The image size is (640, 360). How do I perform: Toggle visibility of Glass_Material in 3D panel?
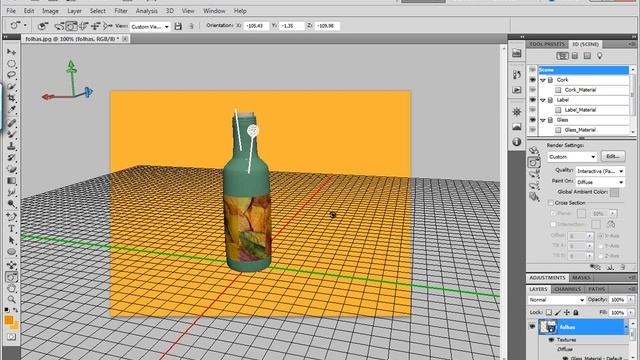point(532,130)
